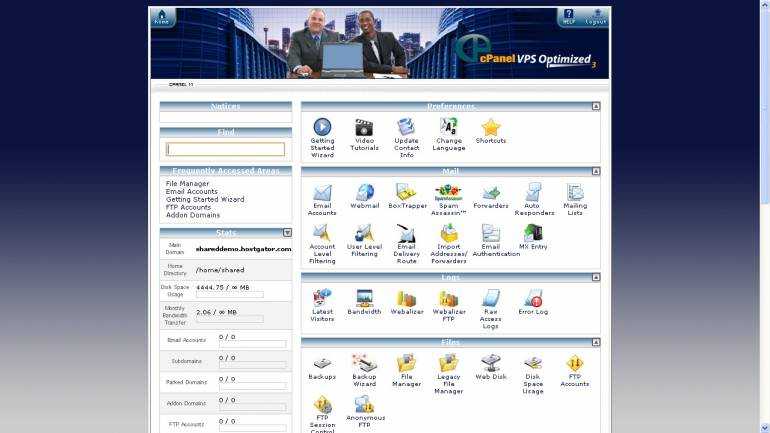This screenshot has width=770, height=433.
Task: Open the Shortcuts star icon
Action: pyautogui.click(x=490, y=128)
